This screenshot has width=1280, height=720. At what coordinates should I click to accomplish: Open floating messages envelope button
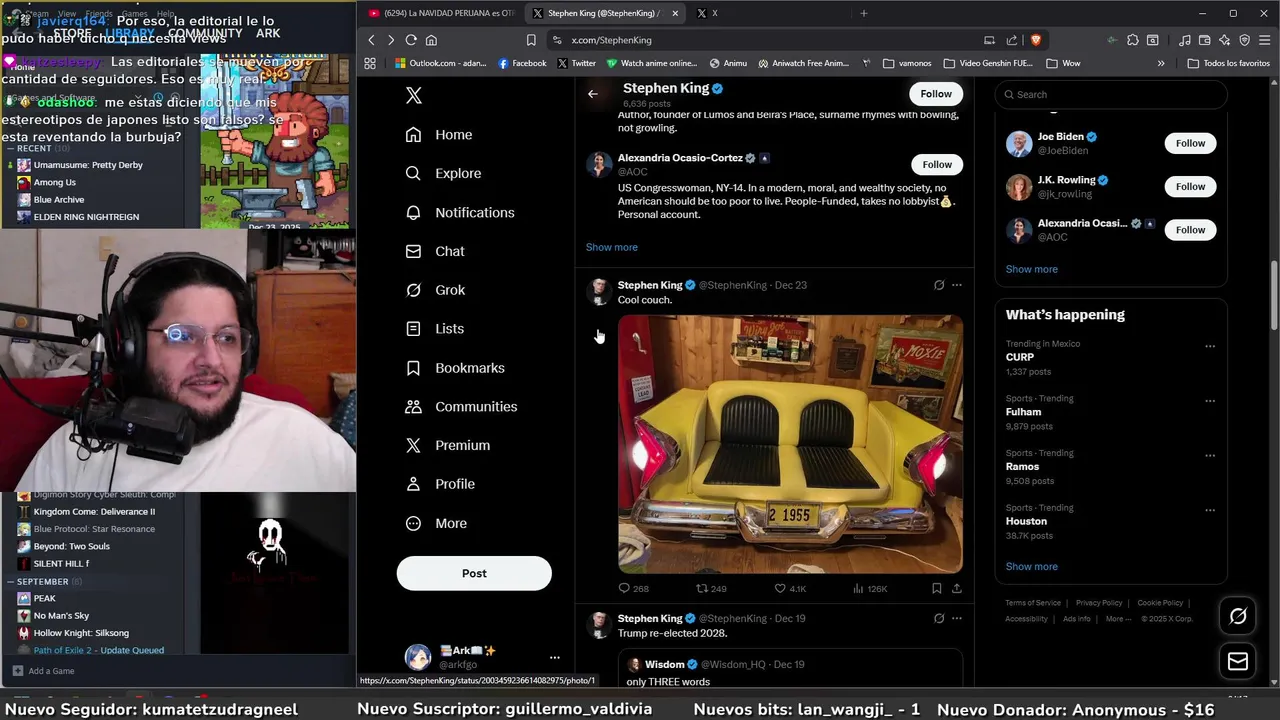pos(1238,662)
